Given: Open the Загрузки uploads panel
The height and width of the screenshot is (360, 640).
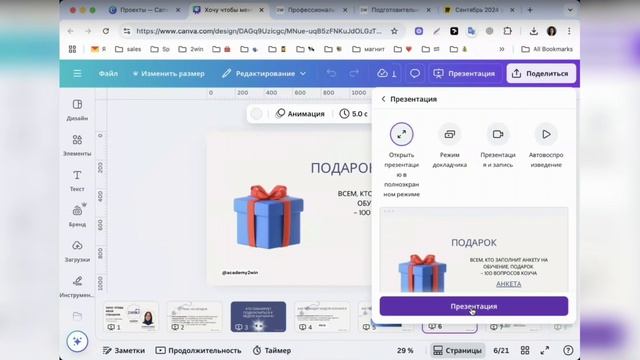Looking at the screenshot, I should (x=77, y=251).
